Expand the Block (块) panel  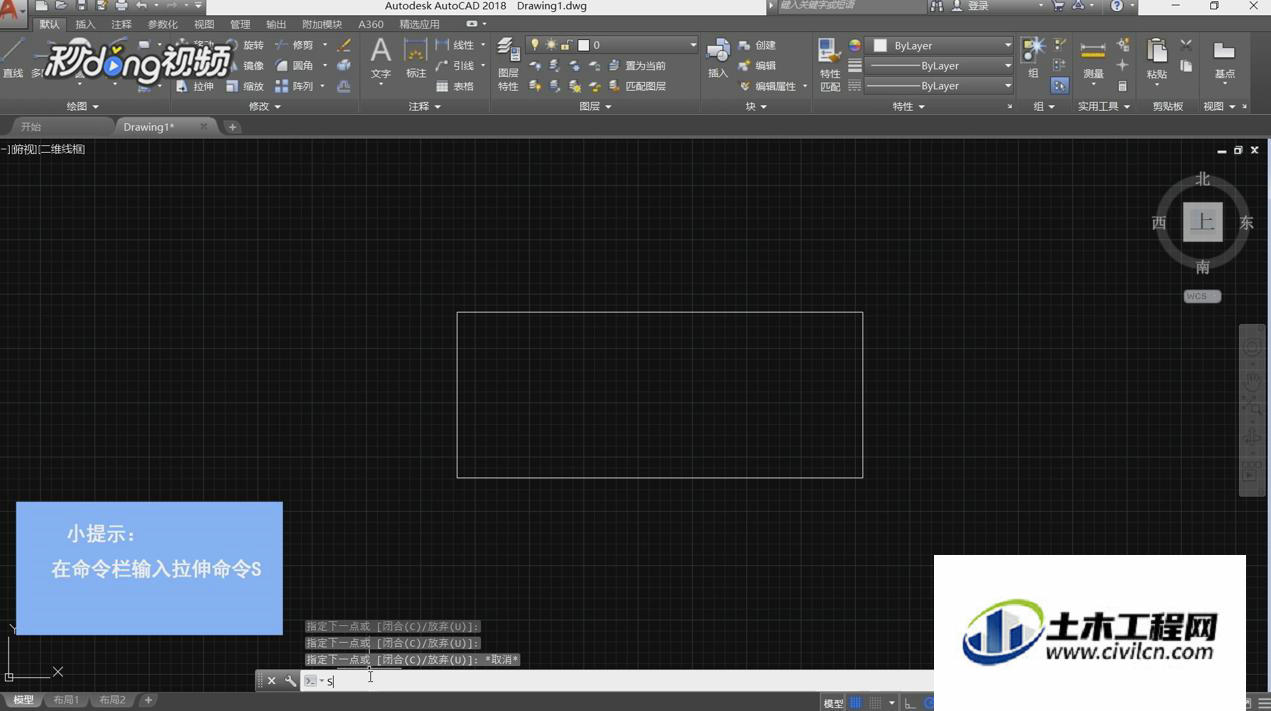pyautogui.click(x=756, y=106)
